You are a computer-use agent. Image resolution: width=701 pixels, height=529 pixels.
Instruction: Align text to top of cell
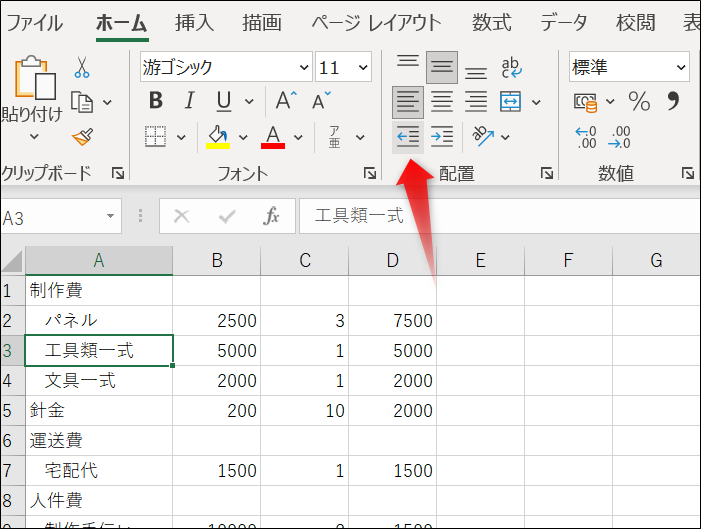pos(408,63)
